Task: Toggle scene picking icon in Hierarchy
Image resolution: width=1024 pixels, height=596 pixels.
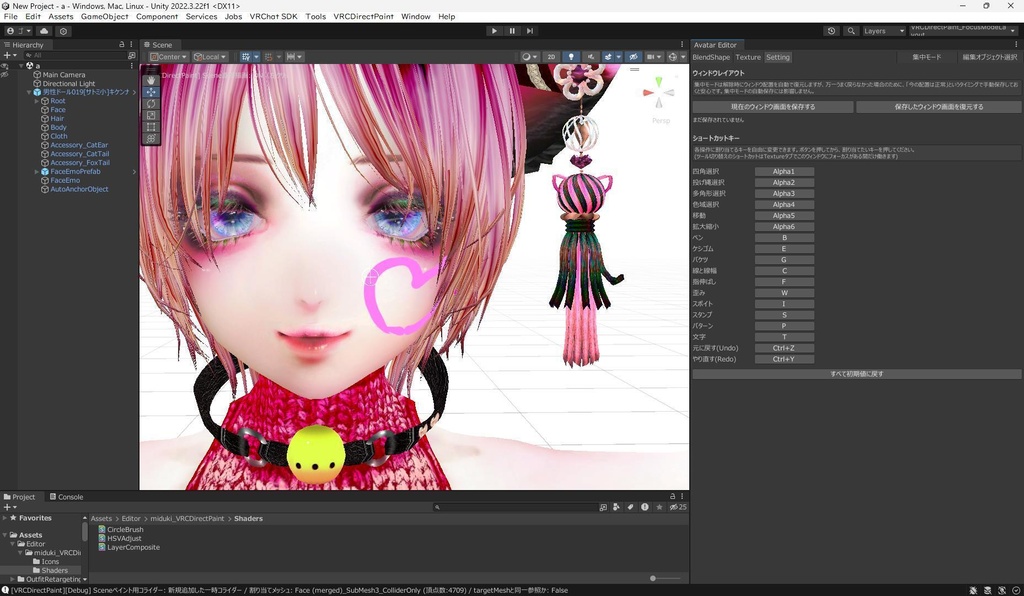Action: coord(5,74)
